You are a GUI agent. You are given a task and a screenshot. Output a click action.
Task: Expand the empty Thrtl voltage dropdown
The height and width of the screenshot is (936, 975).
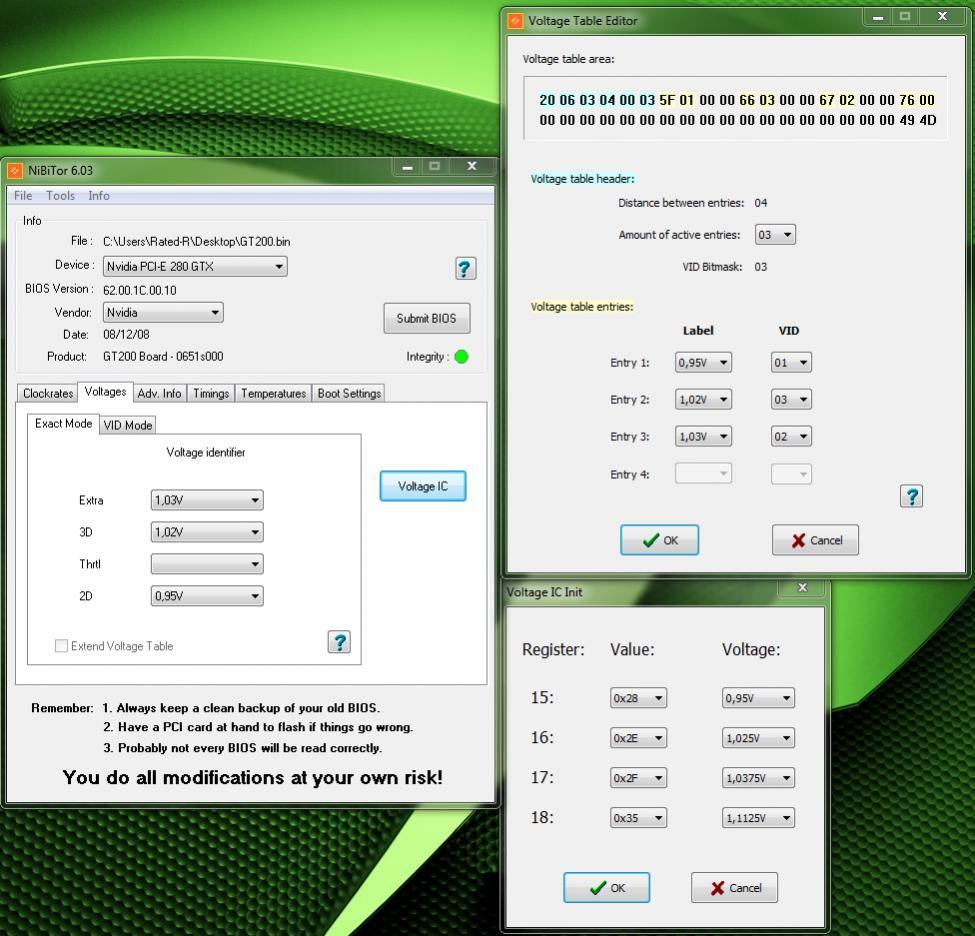click(207, 564)
